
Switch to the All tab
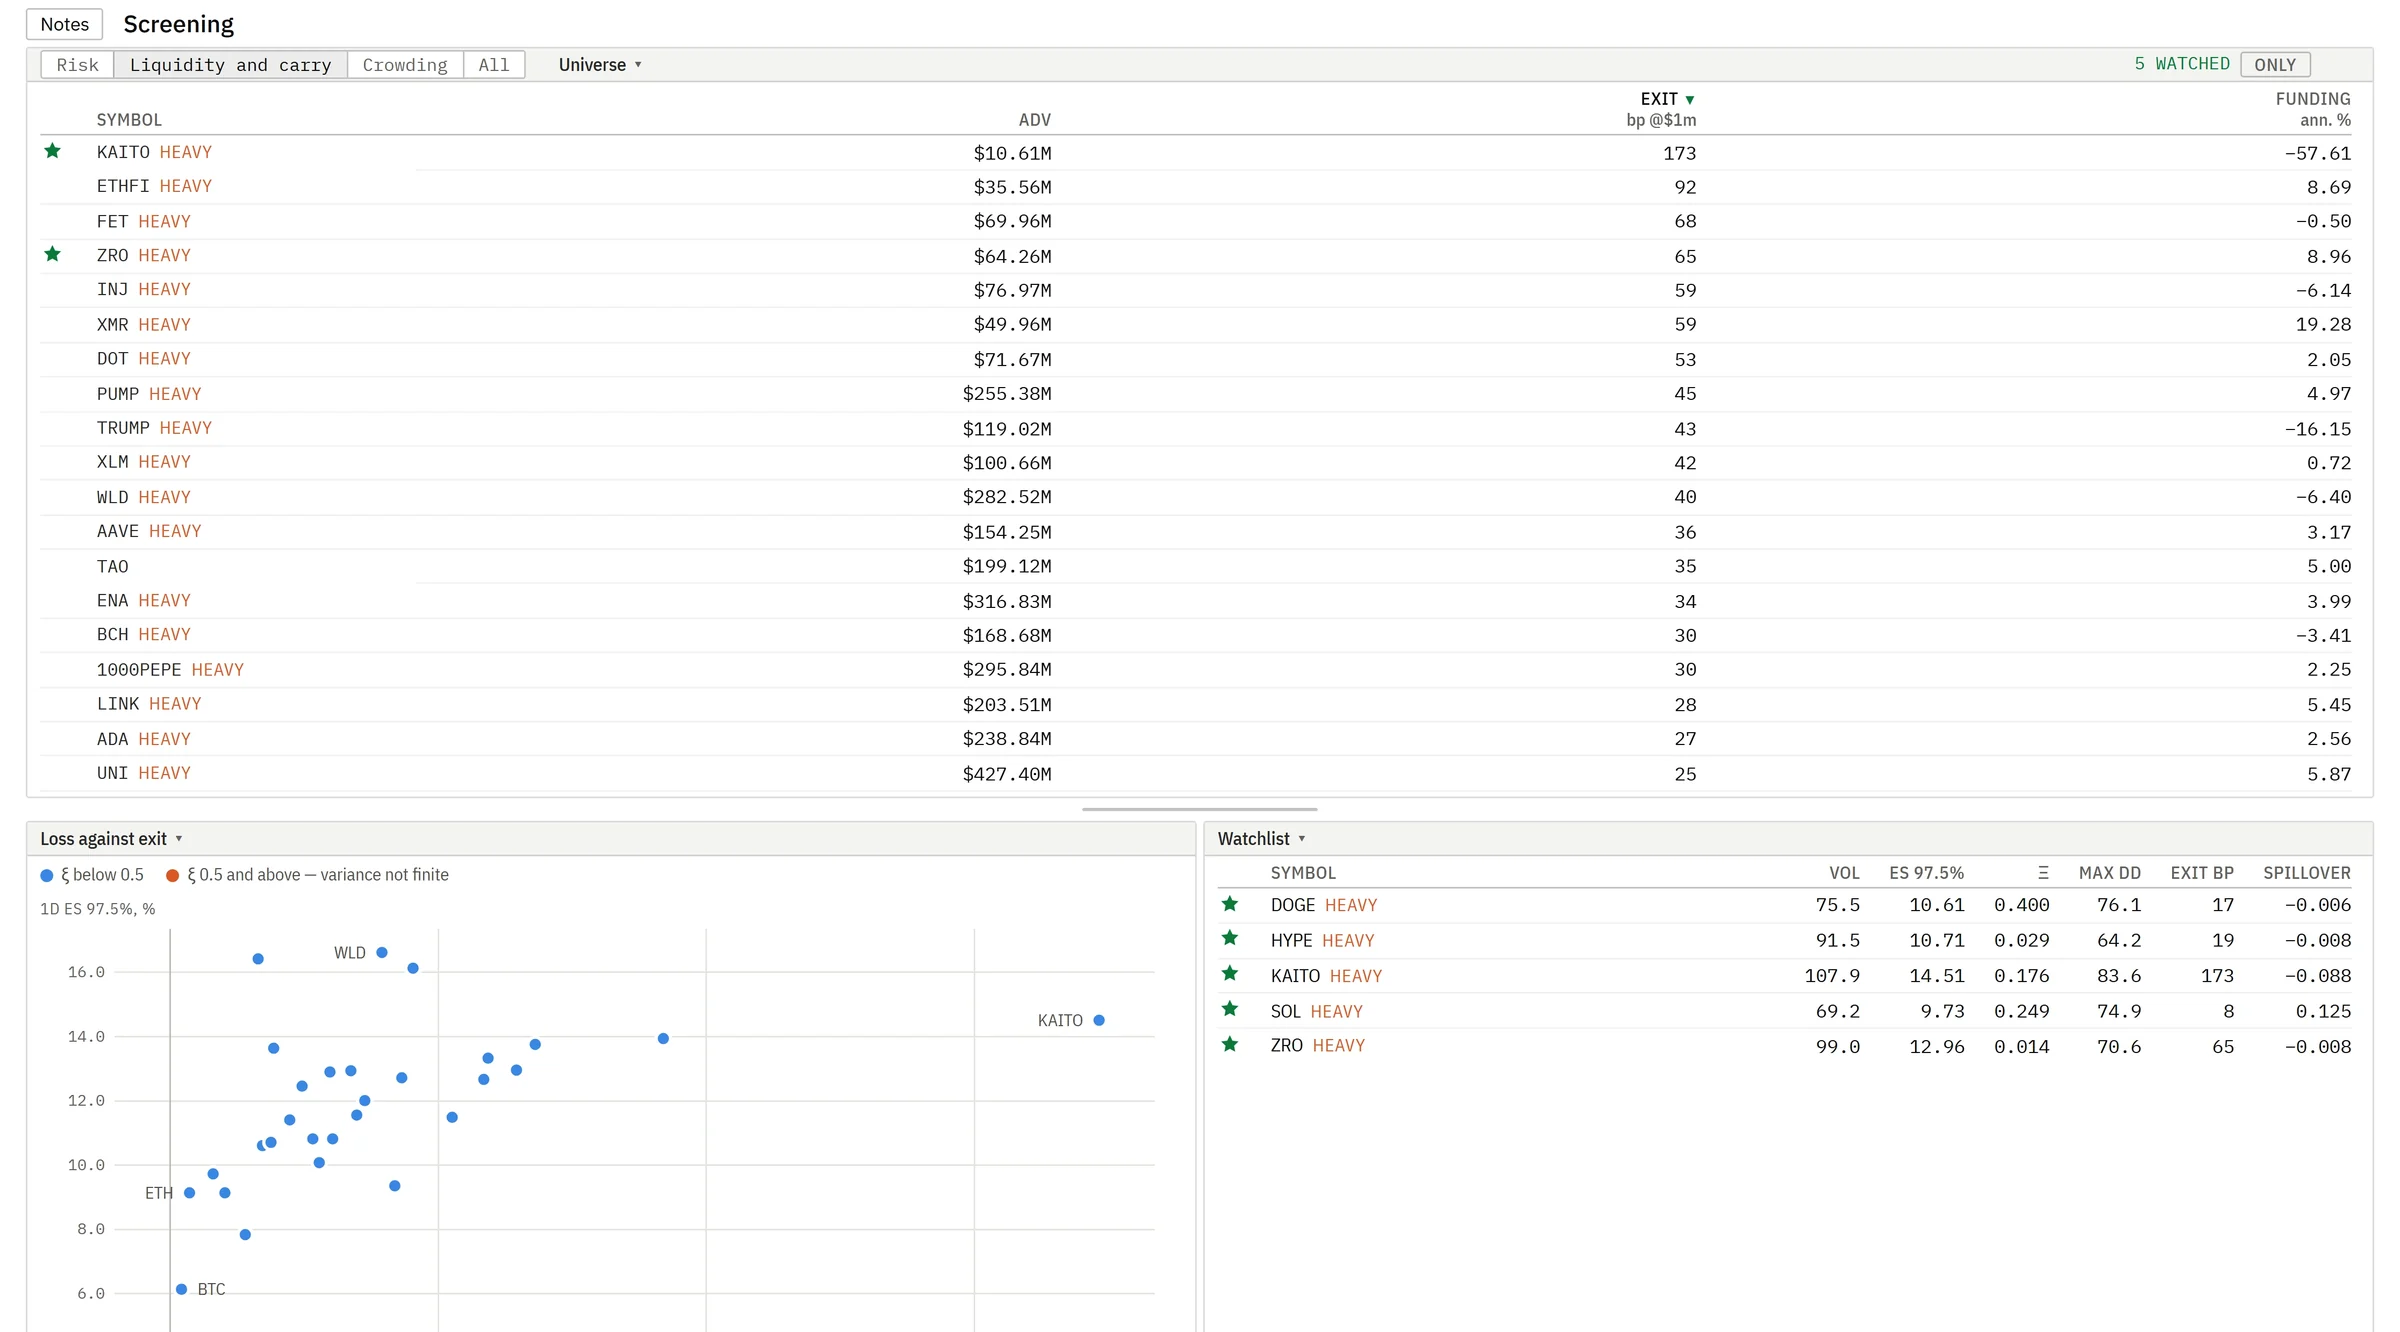(x=494, y=65)
